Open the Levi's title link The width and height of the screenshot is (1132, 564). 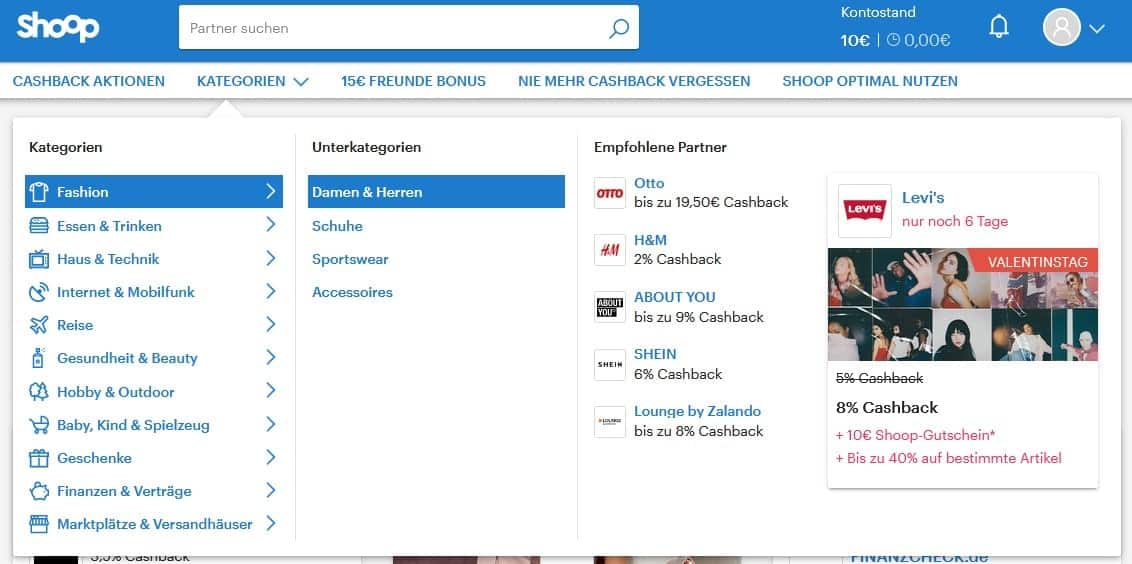923,198
